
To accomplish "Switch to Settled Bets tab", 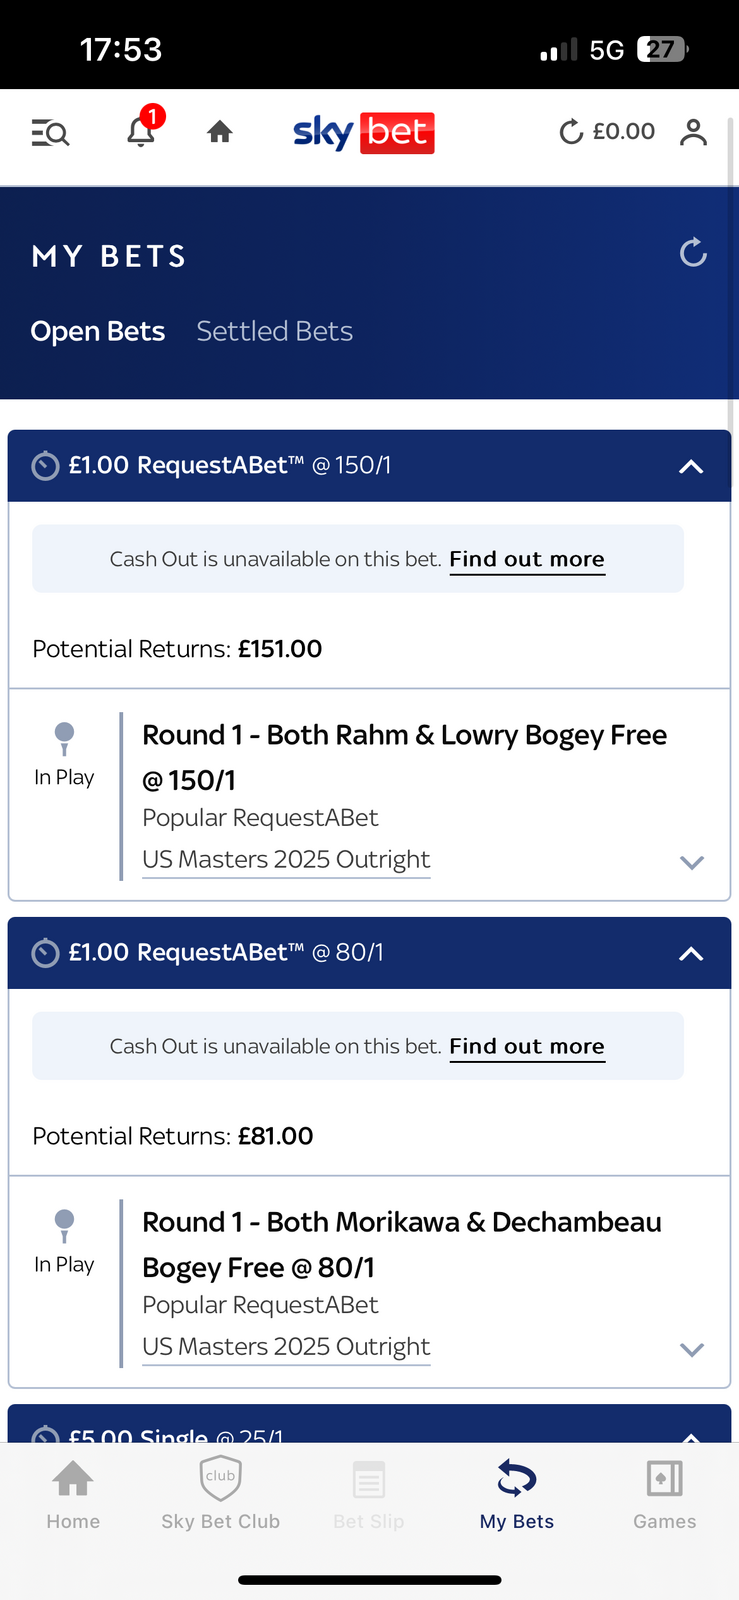I will (x=274, y=331).
